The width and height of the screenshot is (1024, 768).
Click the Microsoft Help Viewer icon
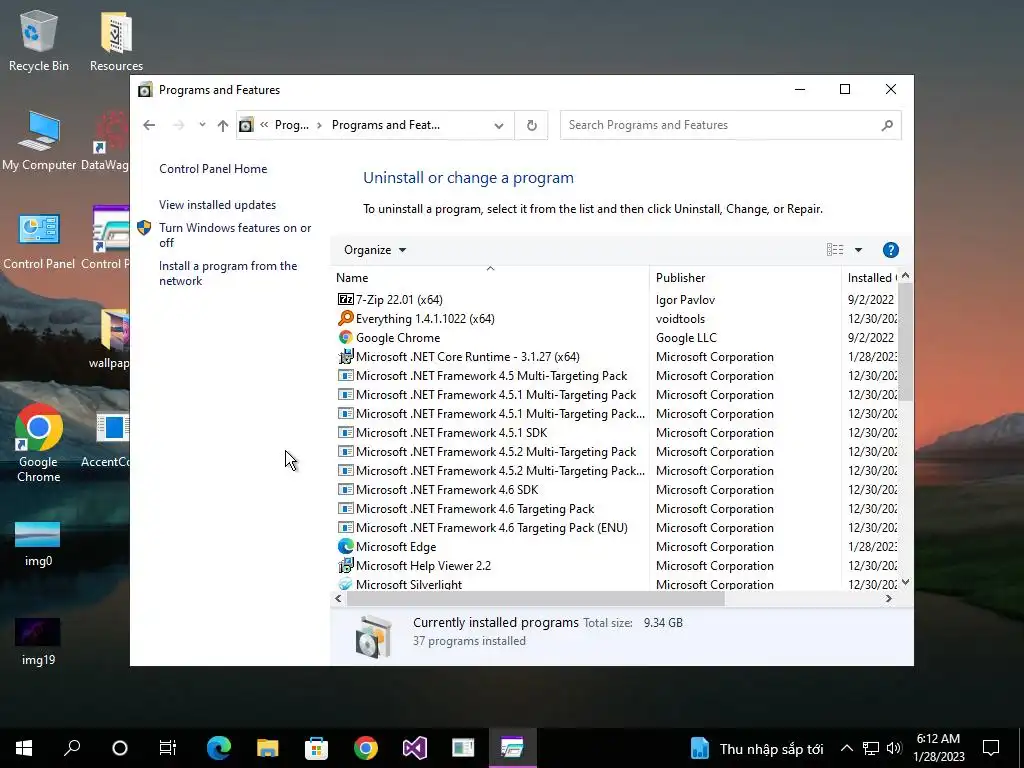click(x=345, y=566)
